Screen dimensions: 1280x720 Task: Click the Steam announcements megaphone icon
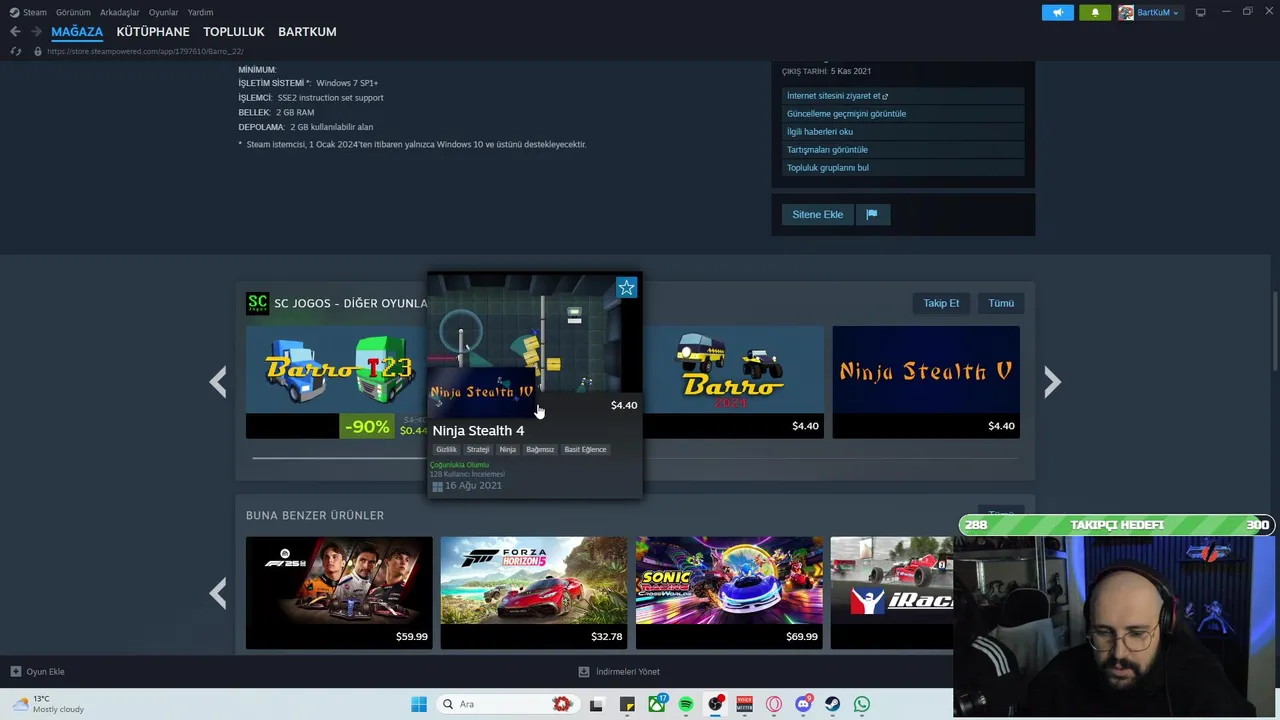tap(1057, 12)
